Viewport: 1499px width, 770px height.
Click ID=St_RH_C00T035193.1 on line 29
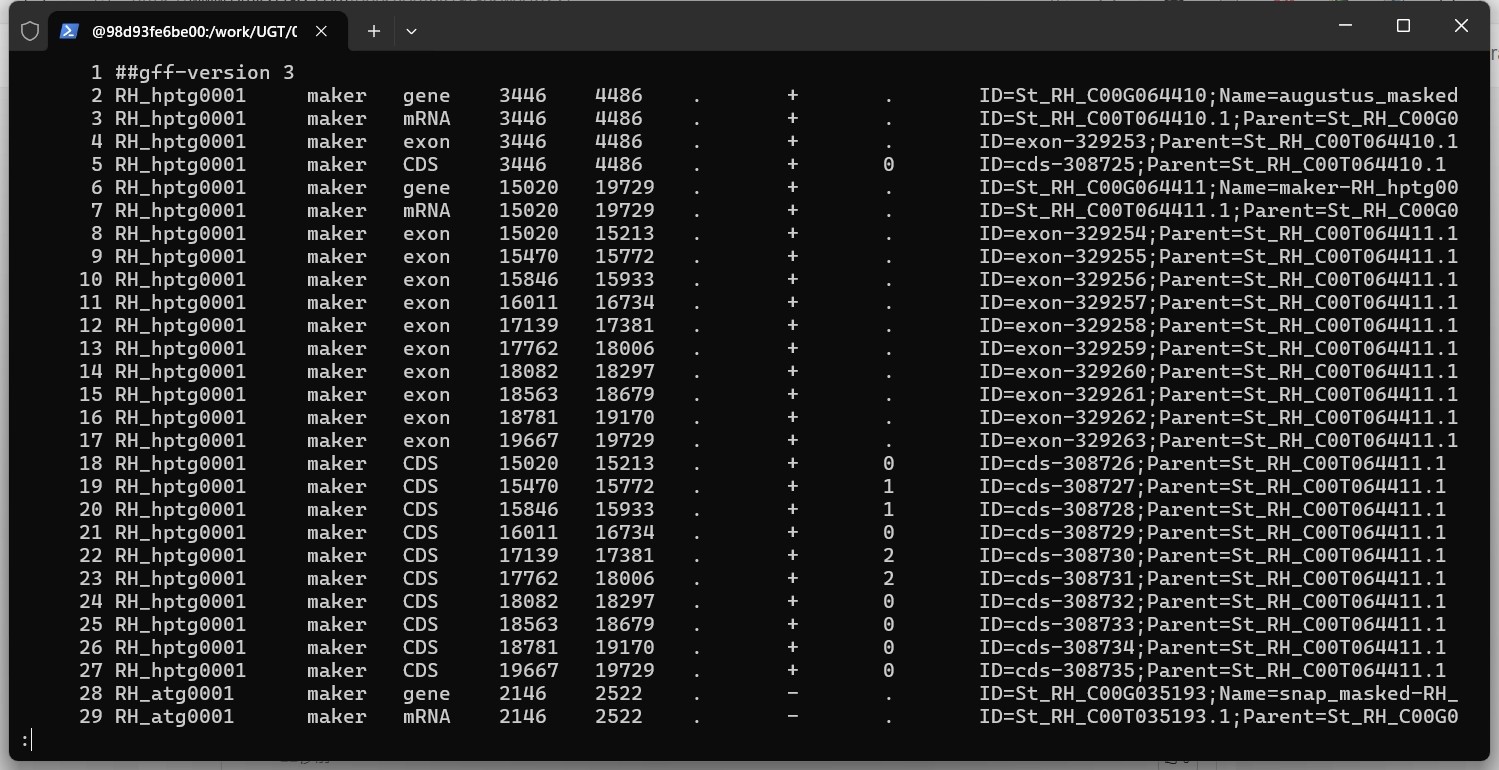pyautogui.click(x=1105, y=716)
